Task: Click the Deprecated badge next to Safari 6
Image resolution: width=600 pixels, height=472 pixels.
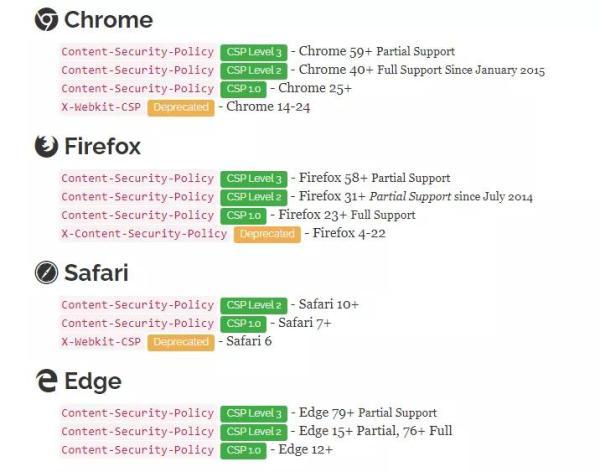Action: pyautogui.click(x=181, y=342)
